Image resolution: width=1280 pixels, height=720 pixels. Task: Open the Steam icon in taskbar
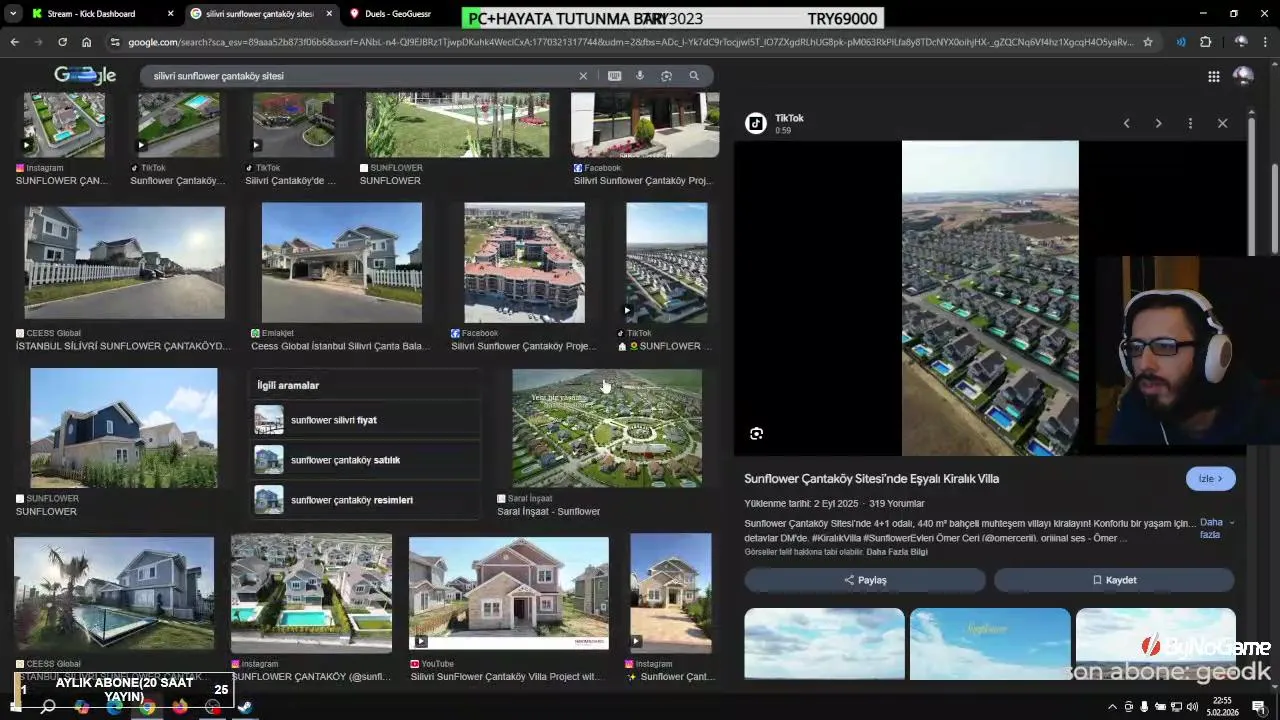point(245,707)
